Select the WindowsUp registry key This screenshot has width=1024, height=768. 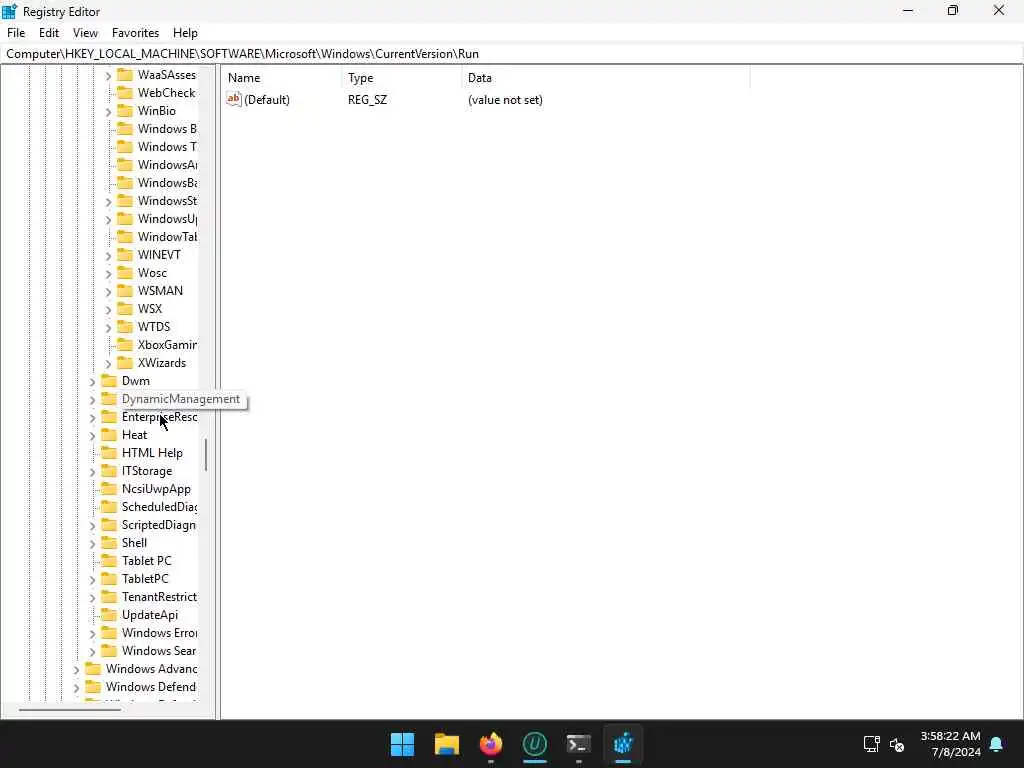[167, 219]
